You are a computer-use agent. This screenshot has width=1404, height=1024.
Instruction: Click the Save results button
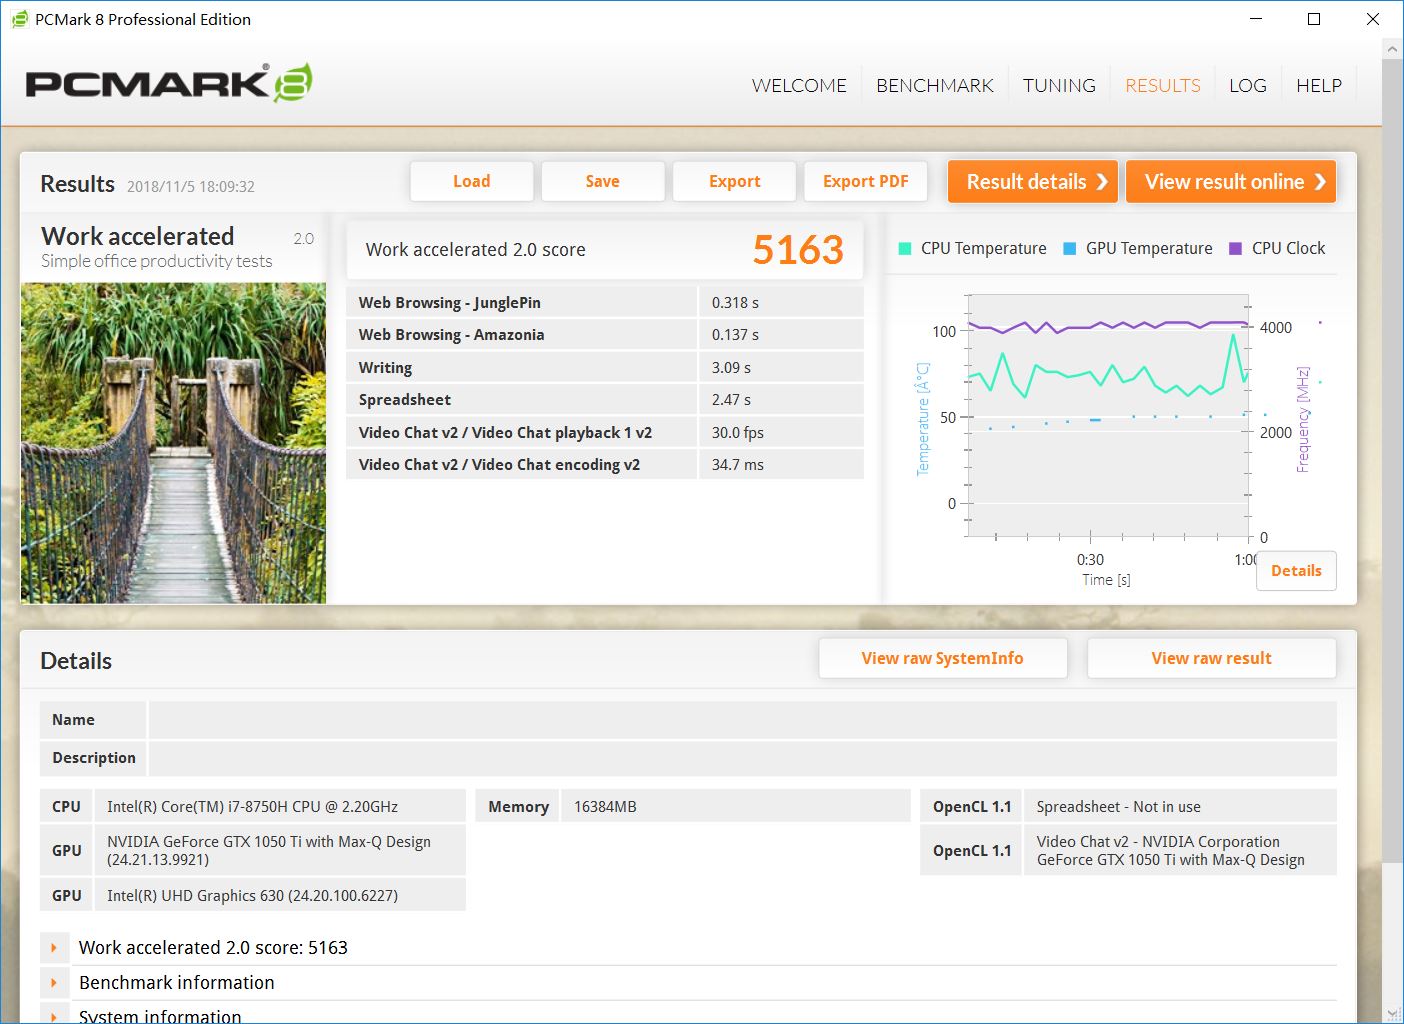[603, 181]
